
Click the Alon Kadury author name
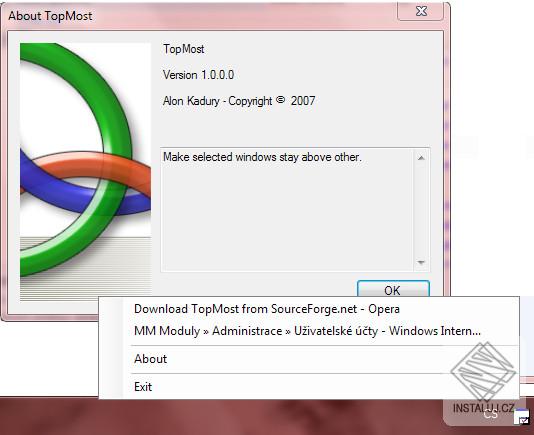point(191,101)
